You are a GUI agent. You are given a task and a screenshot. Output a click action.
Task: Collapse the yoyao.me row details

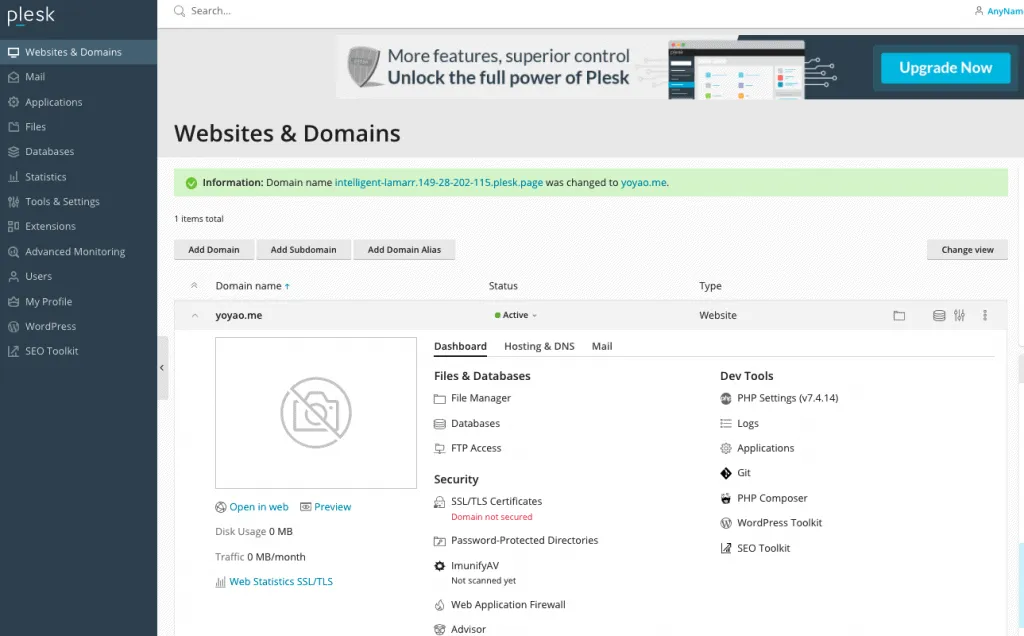point(193,314)
